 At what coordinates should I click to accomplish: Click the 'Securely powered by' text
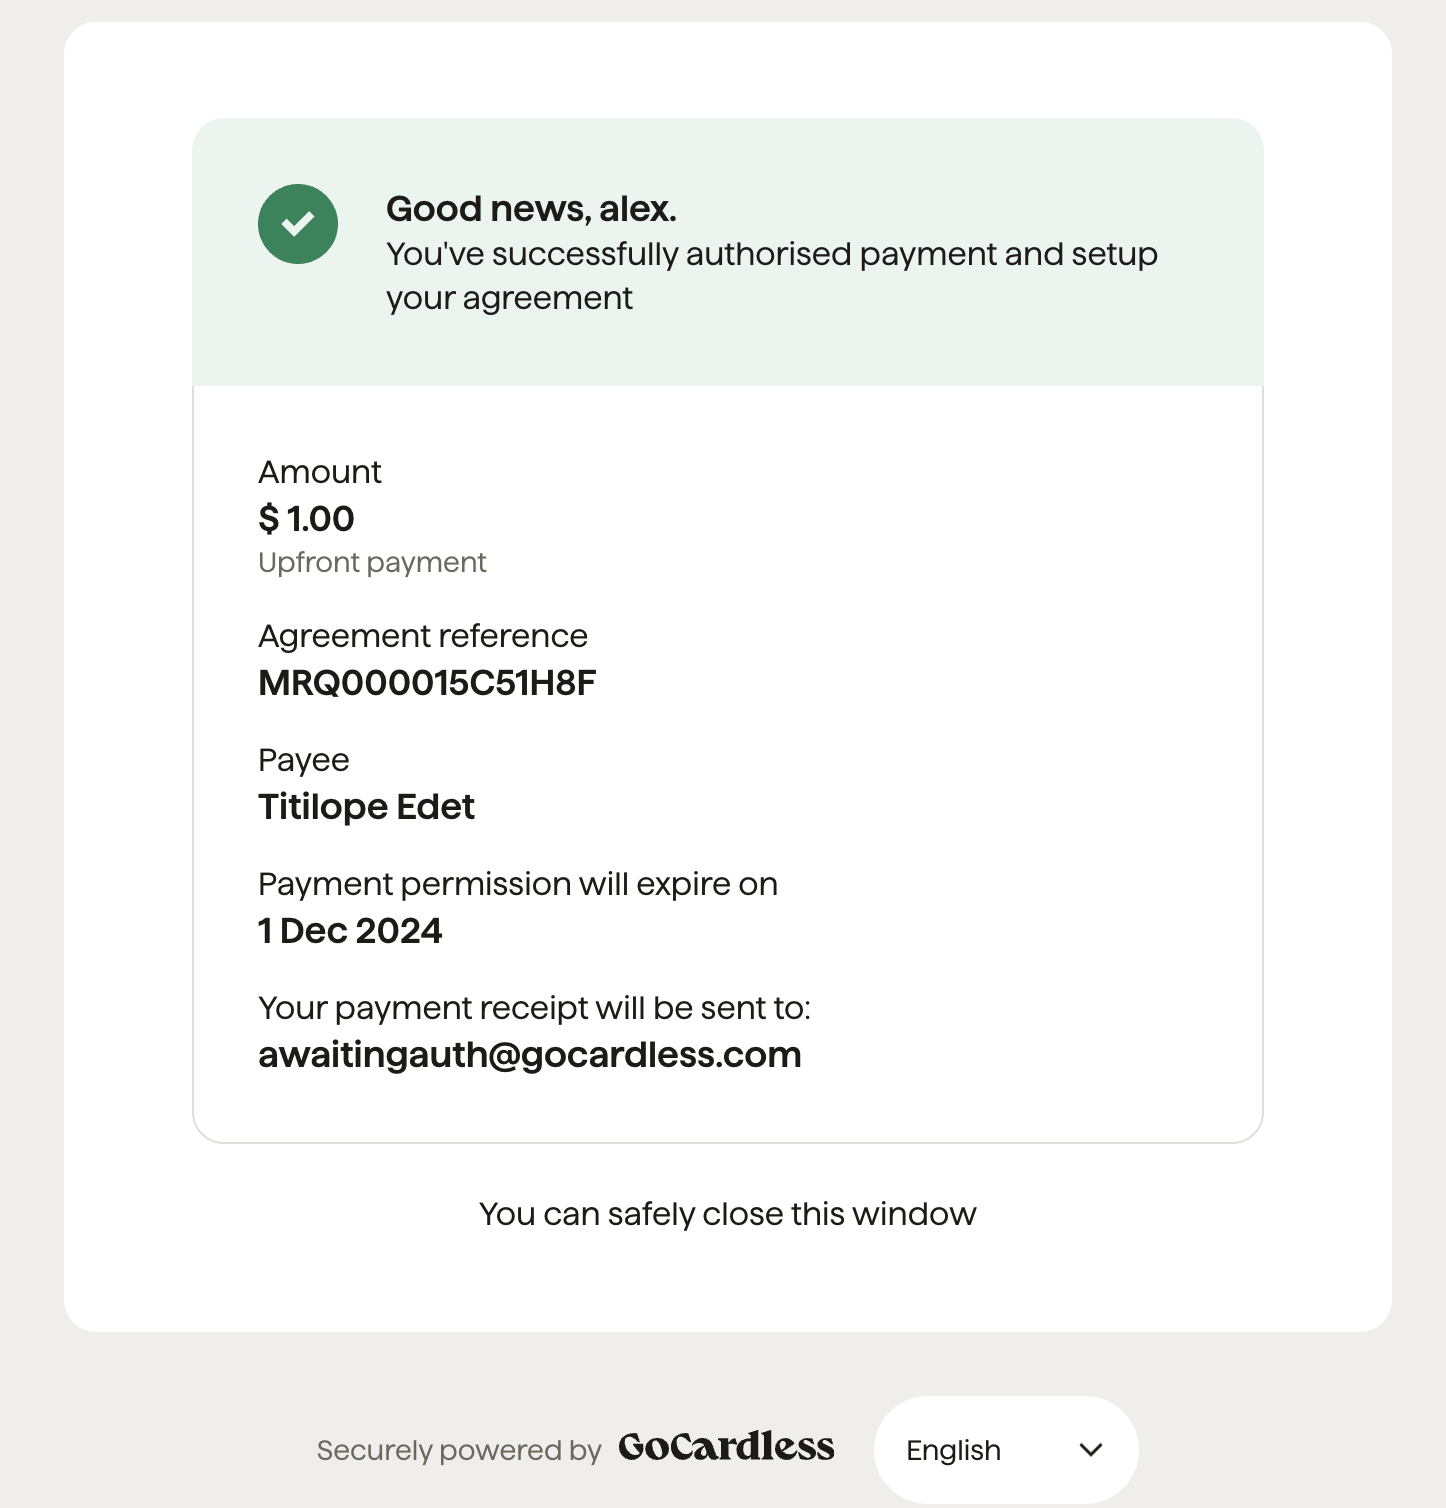click(x=459, y=1451)
